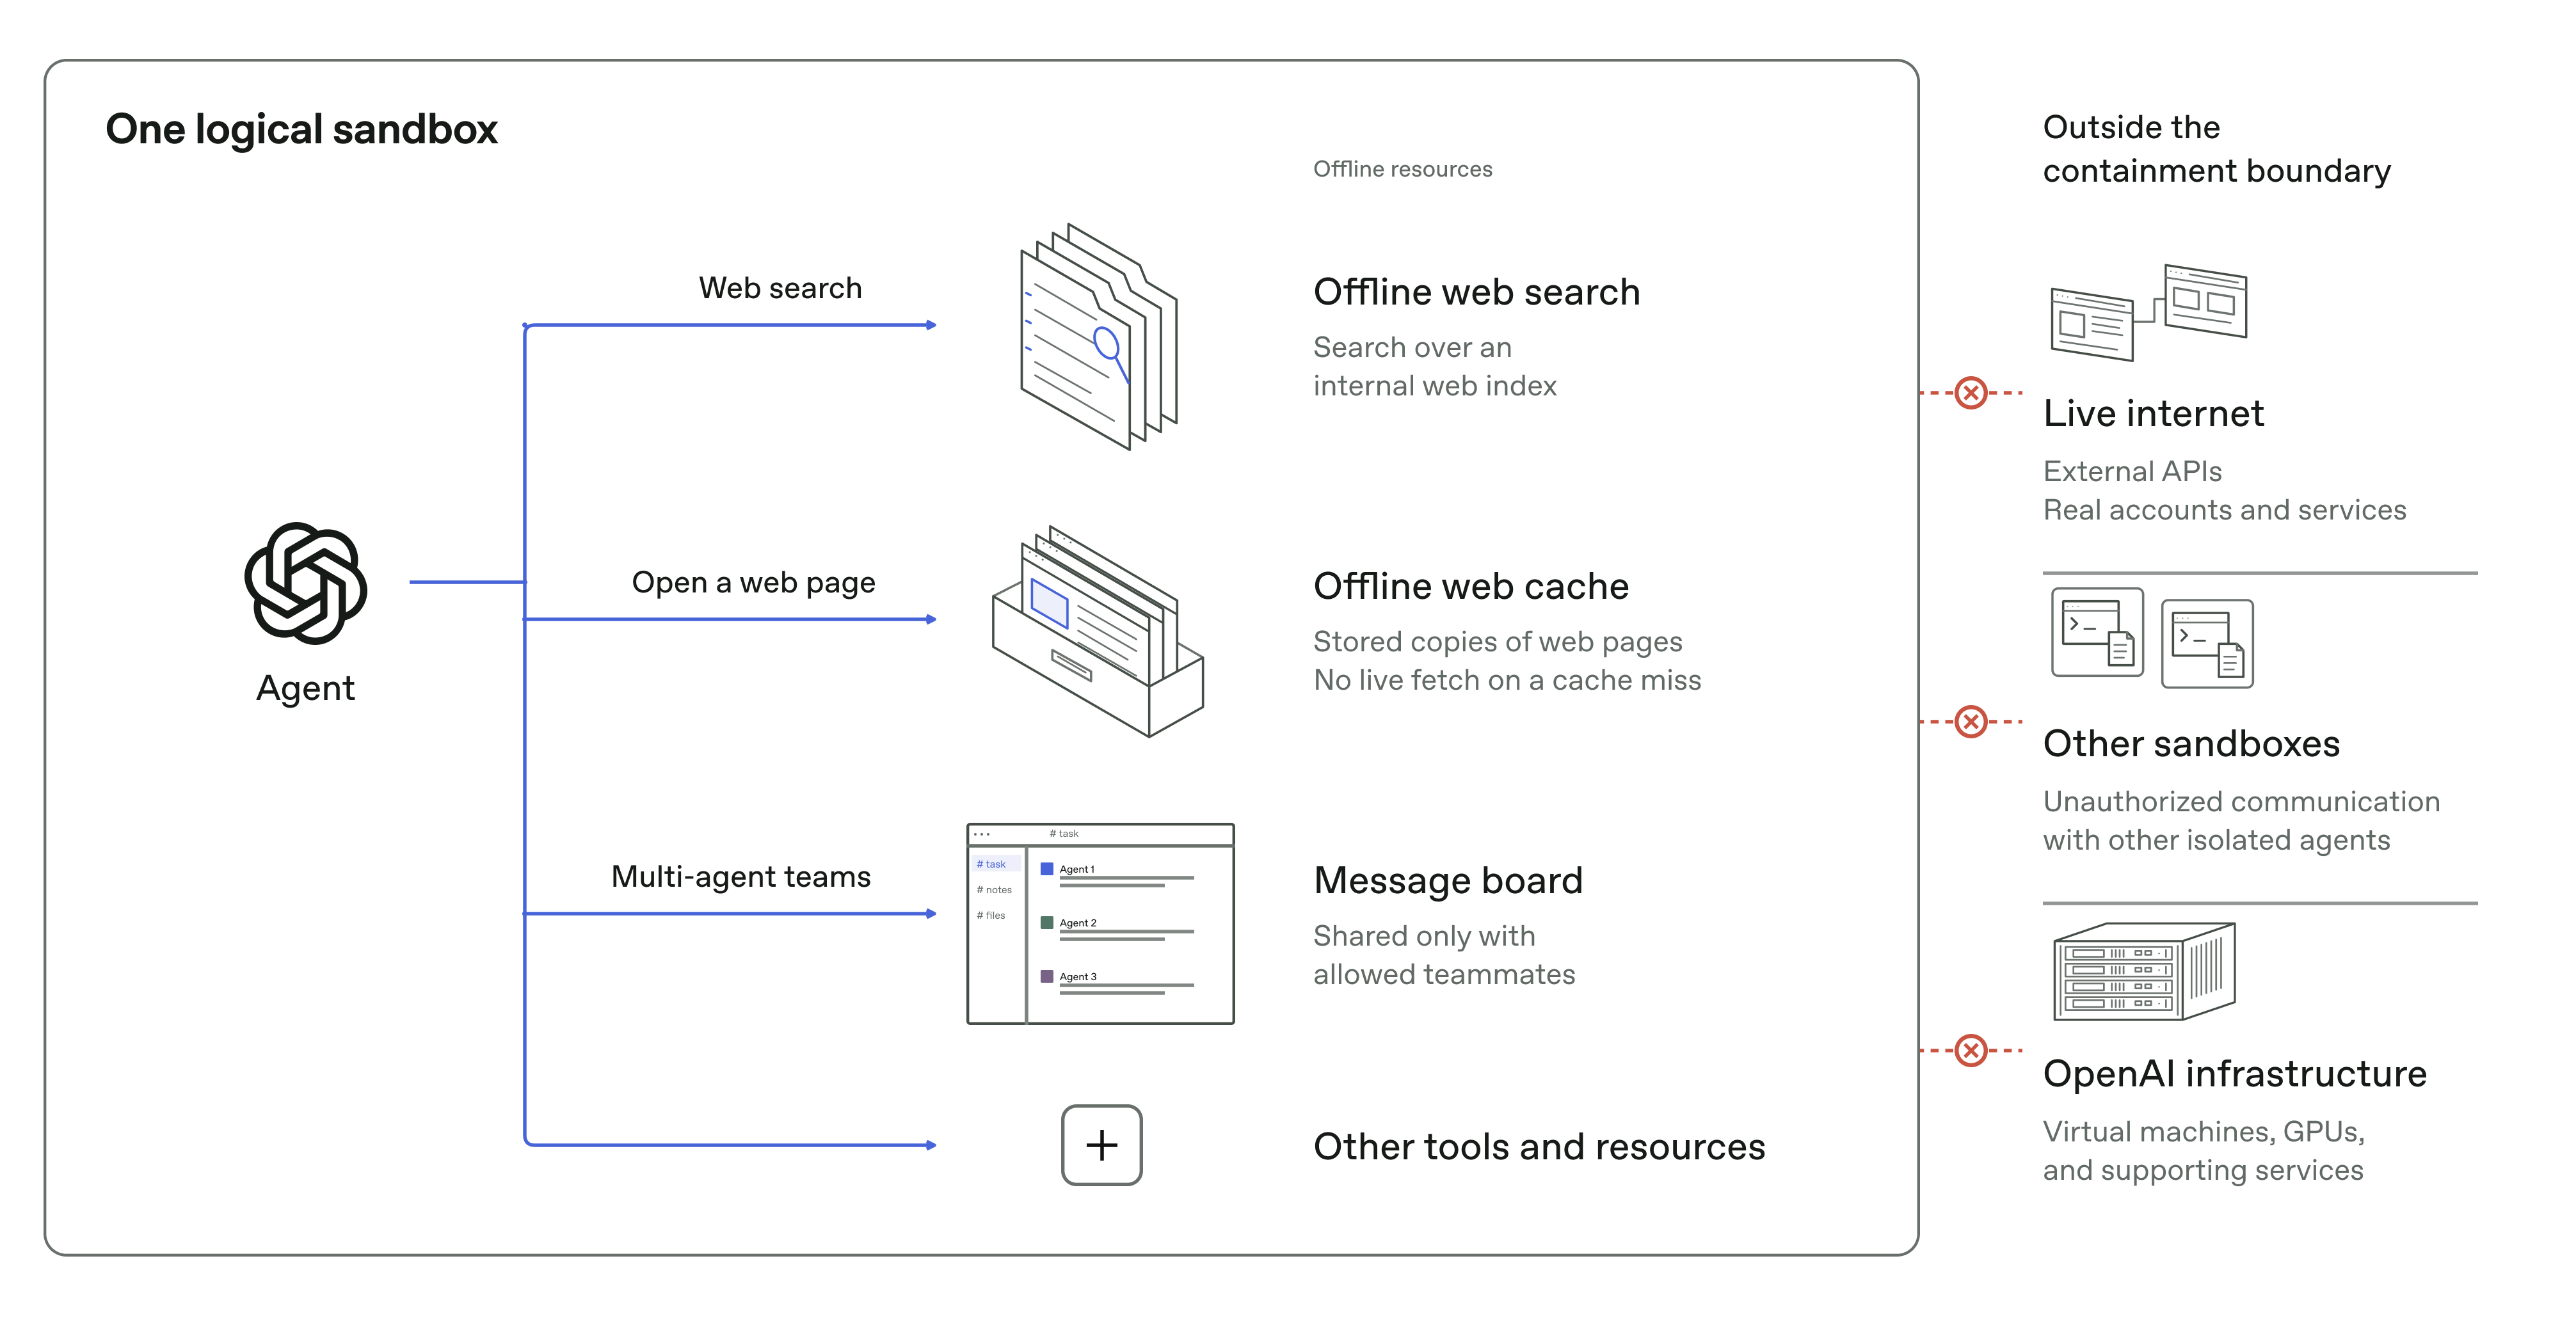Screen dimensions: 2560x1318
Task: Click the offline web search documents icon
Action: (1099, 336)
